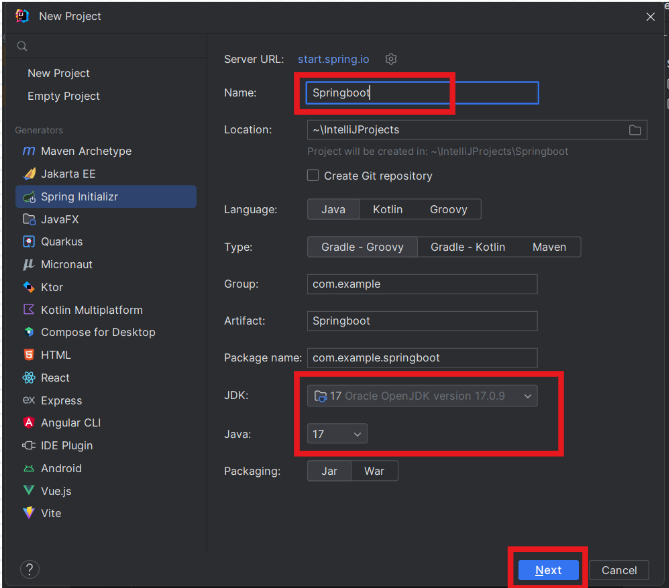
Task: Click the Group input field
Action: (x=422, y=284)
